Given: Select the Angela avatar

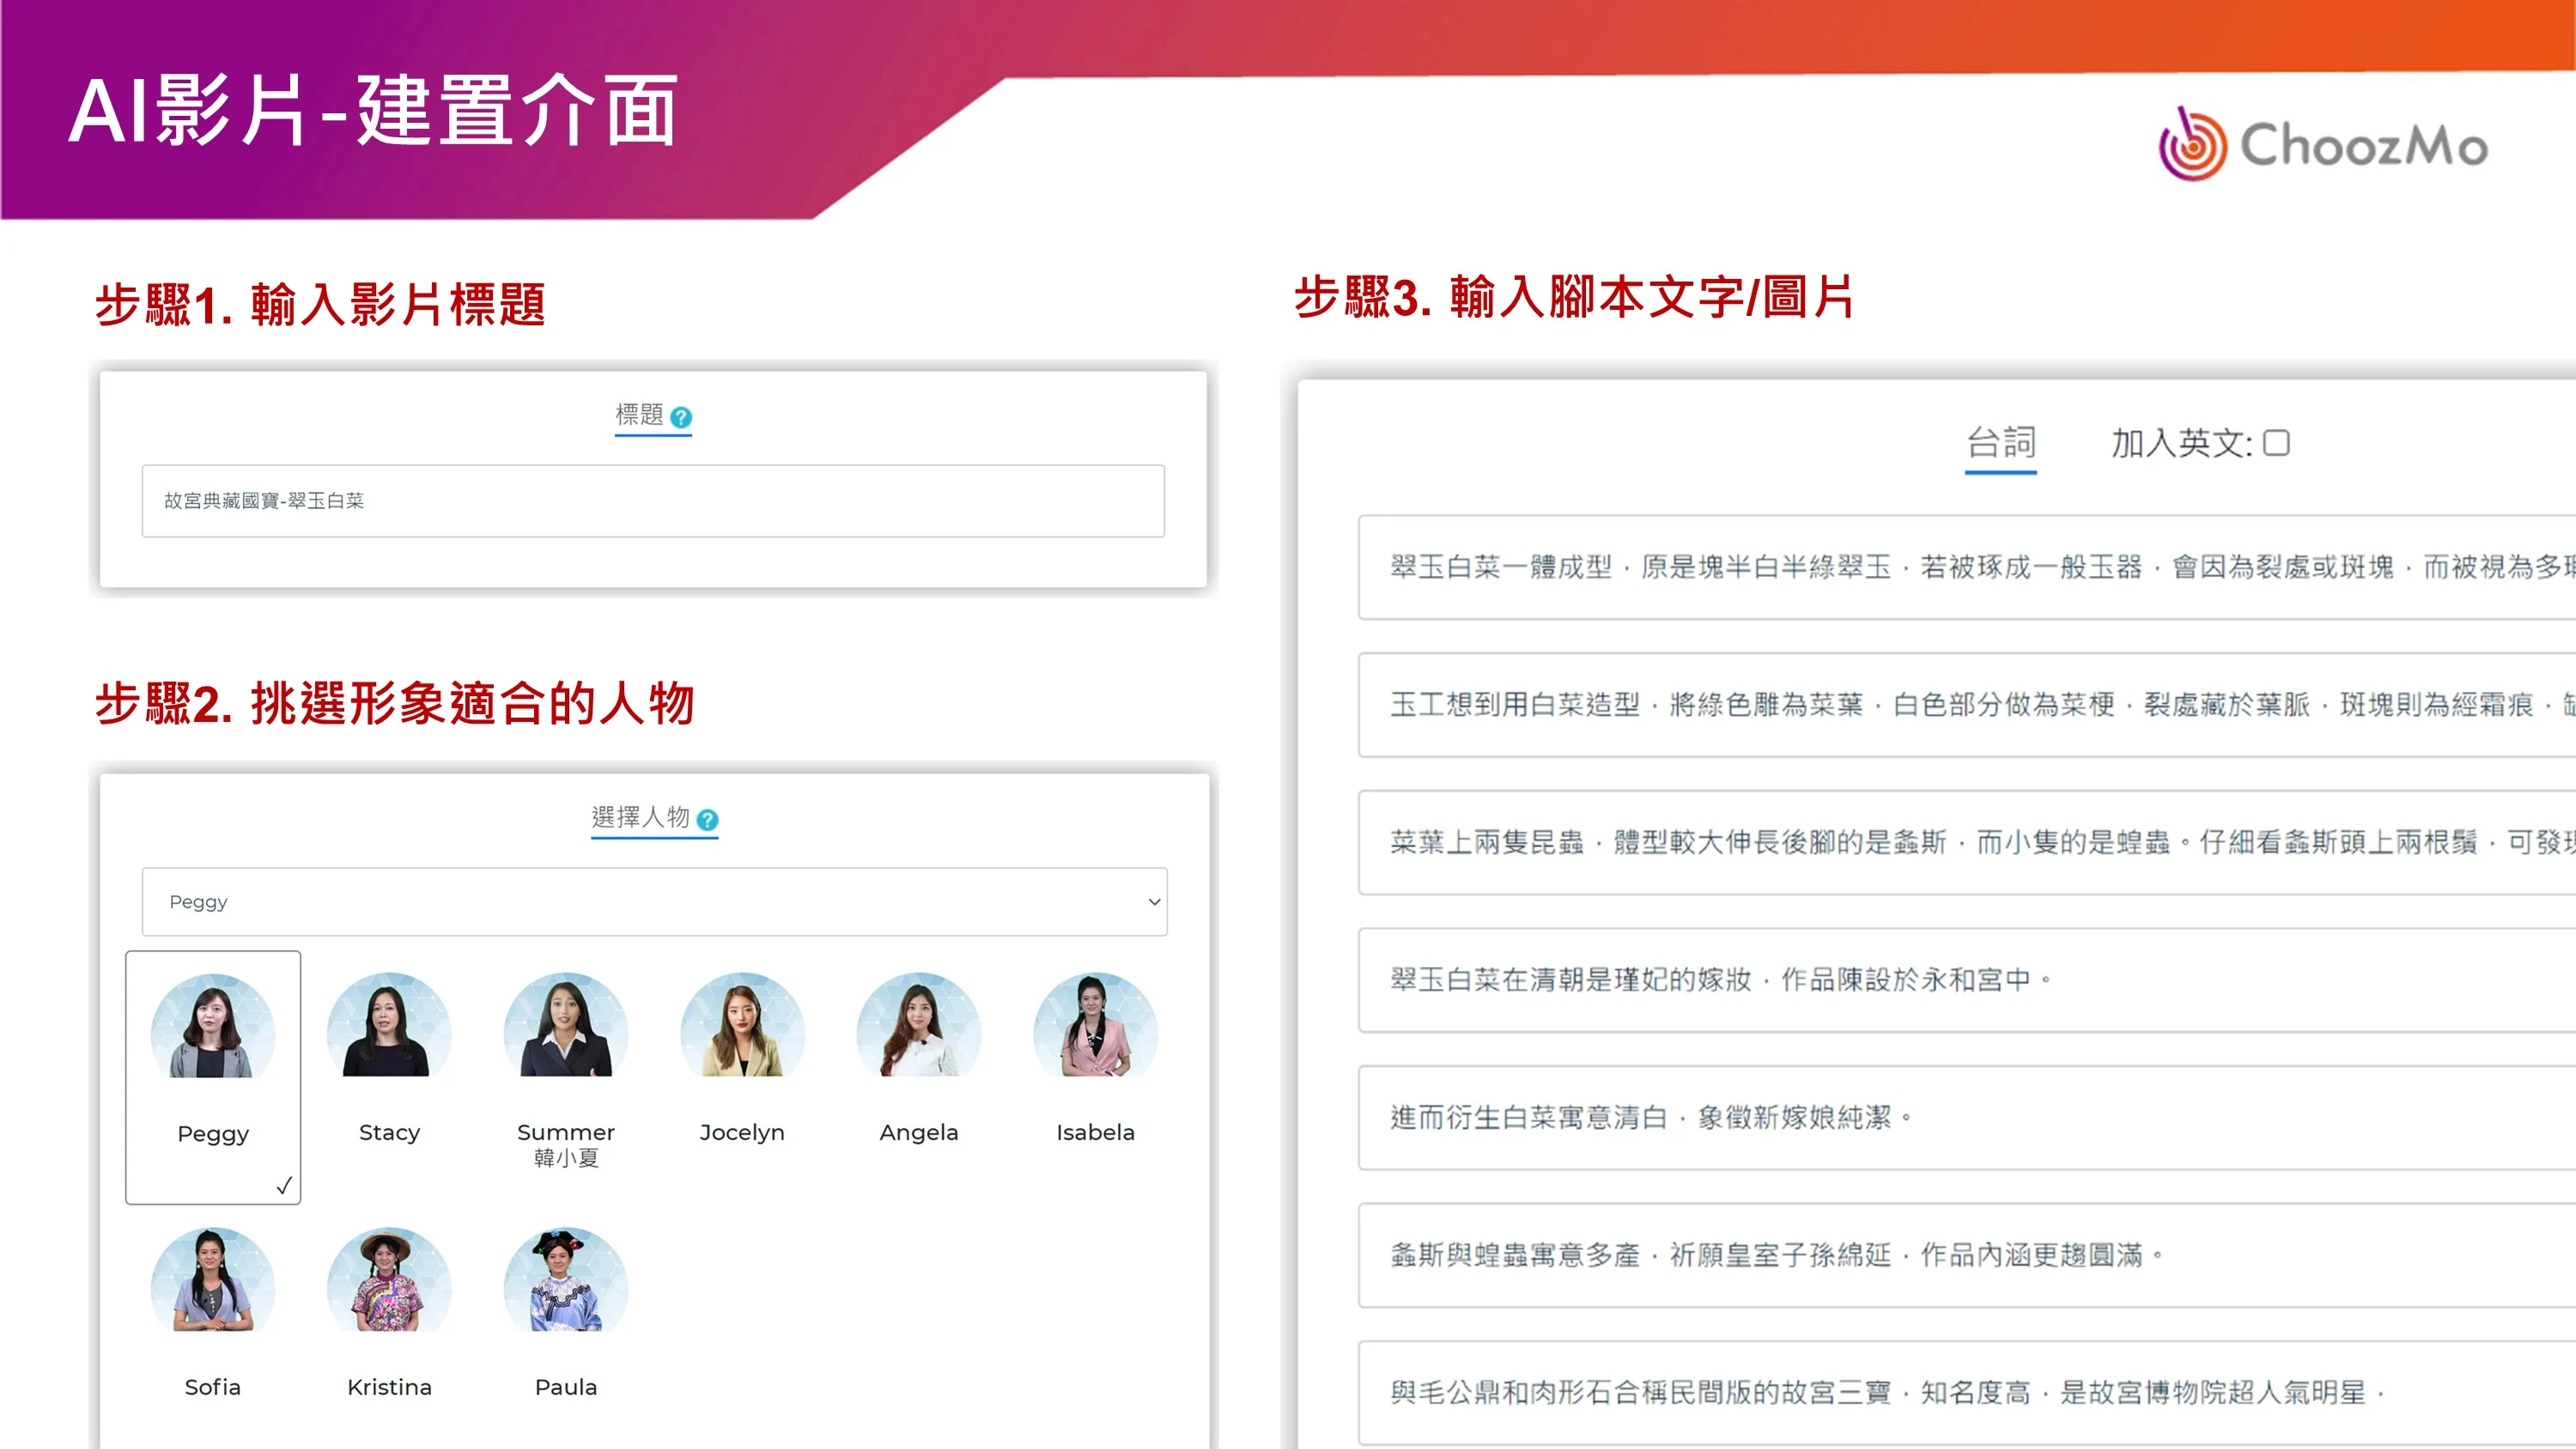Looking at the screenshot, I should [x=918, y=1028].
